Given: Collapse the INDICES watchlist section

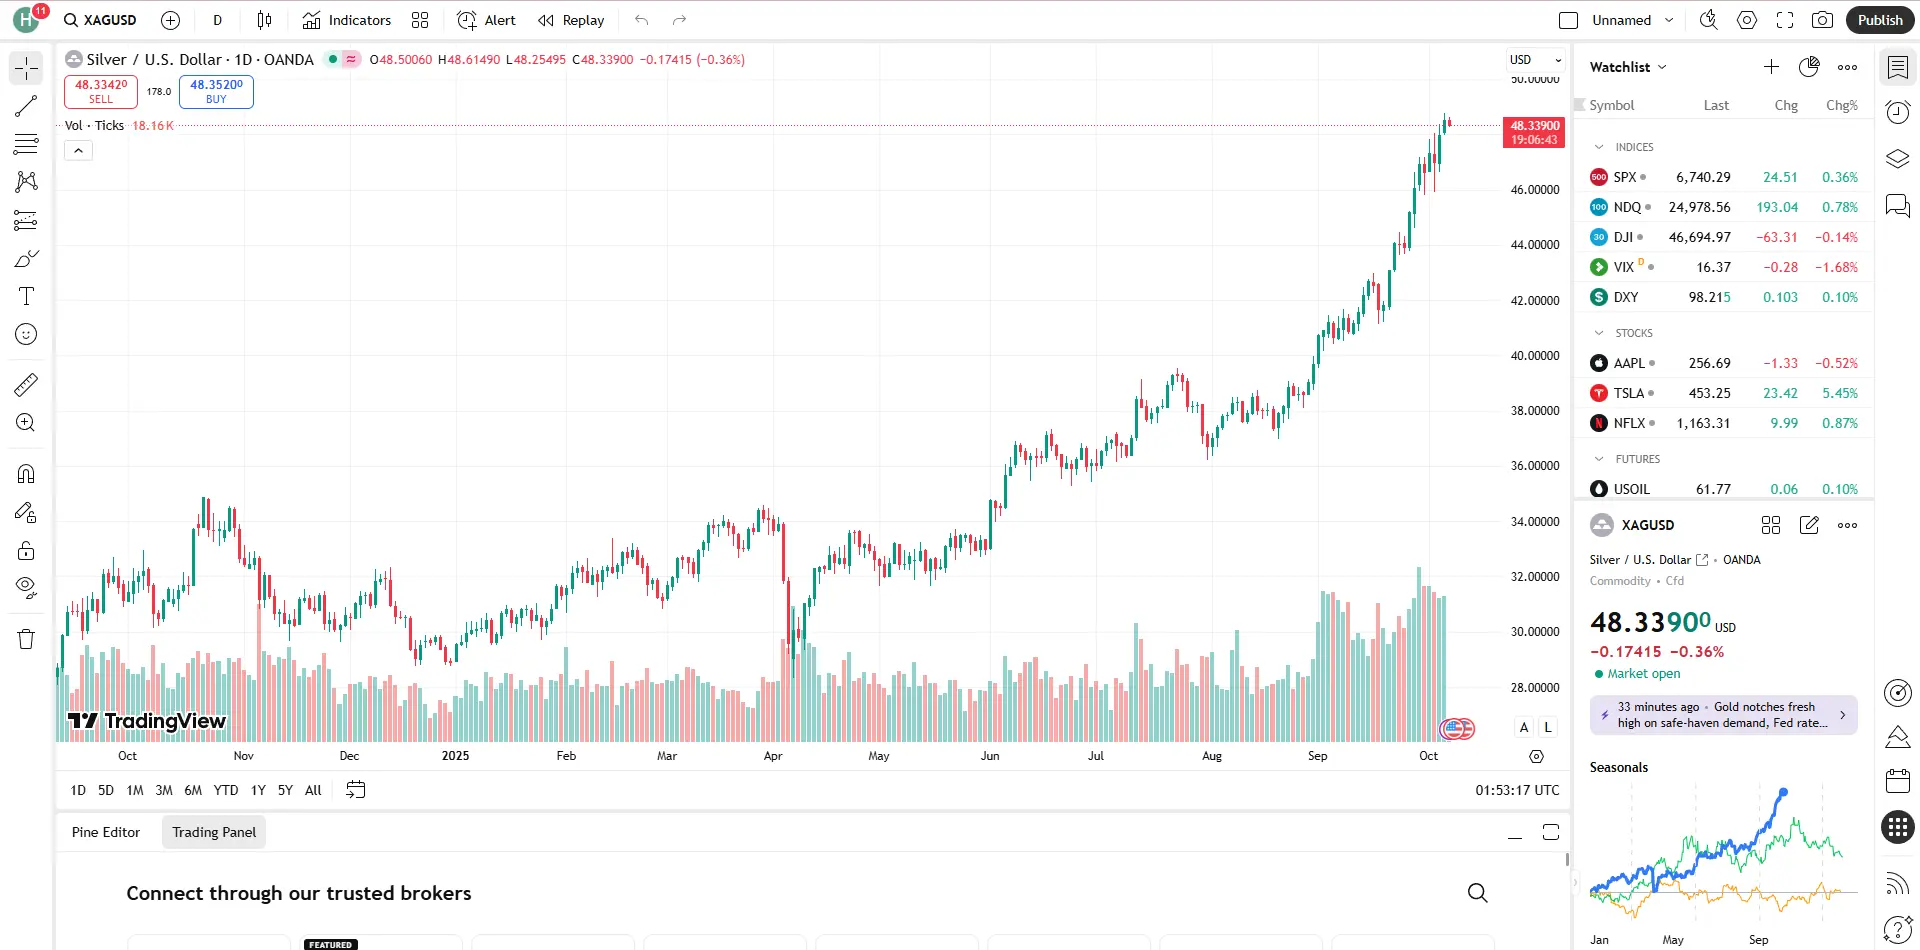Looking at the screenshot, I should tap(1599, 147).
